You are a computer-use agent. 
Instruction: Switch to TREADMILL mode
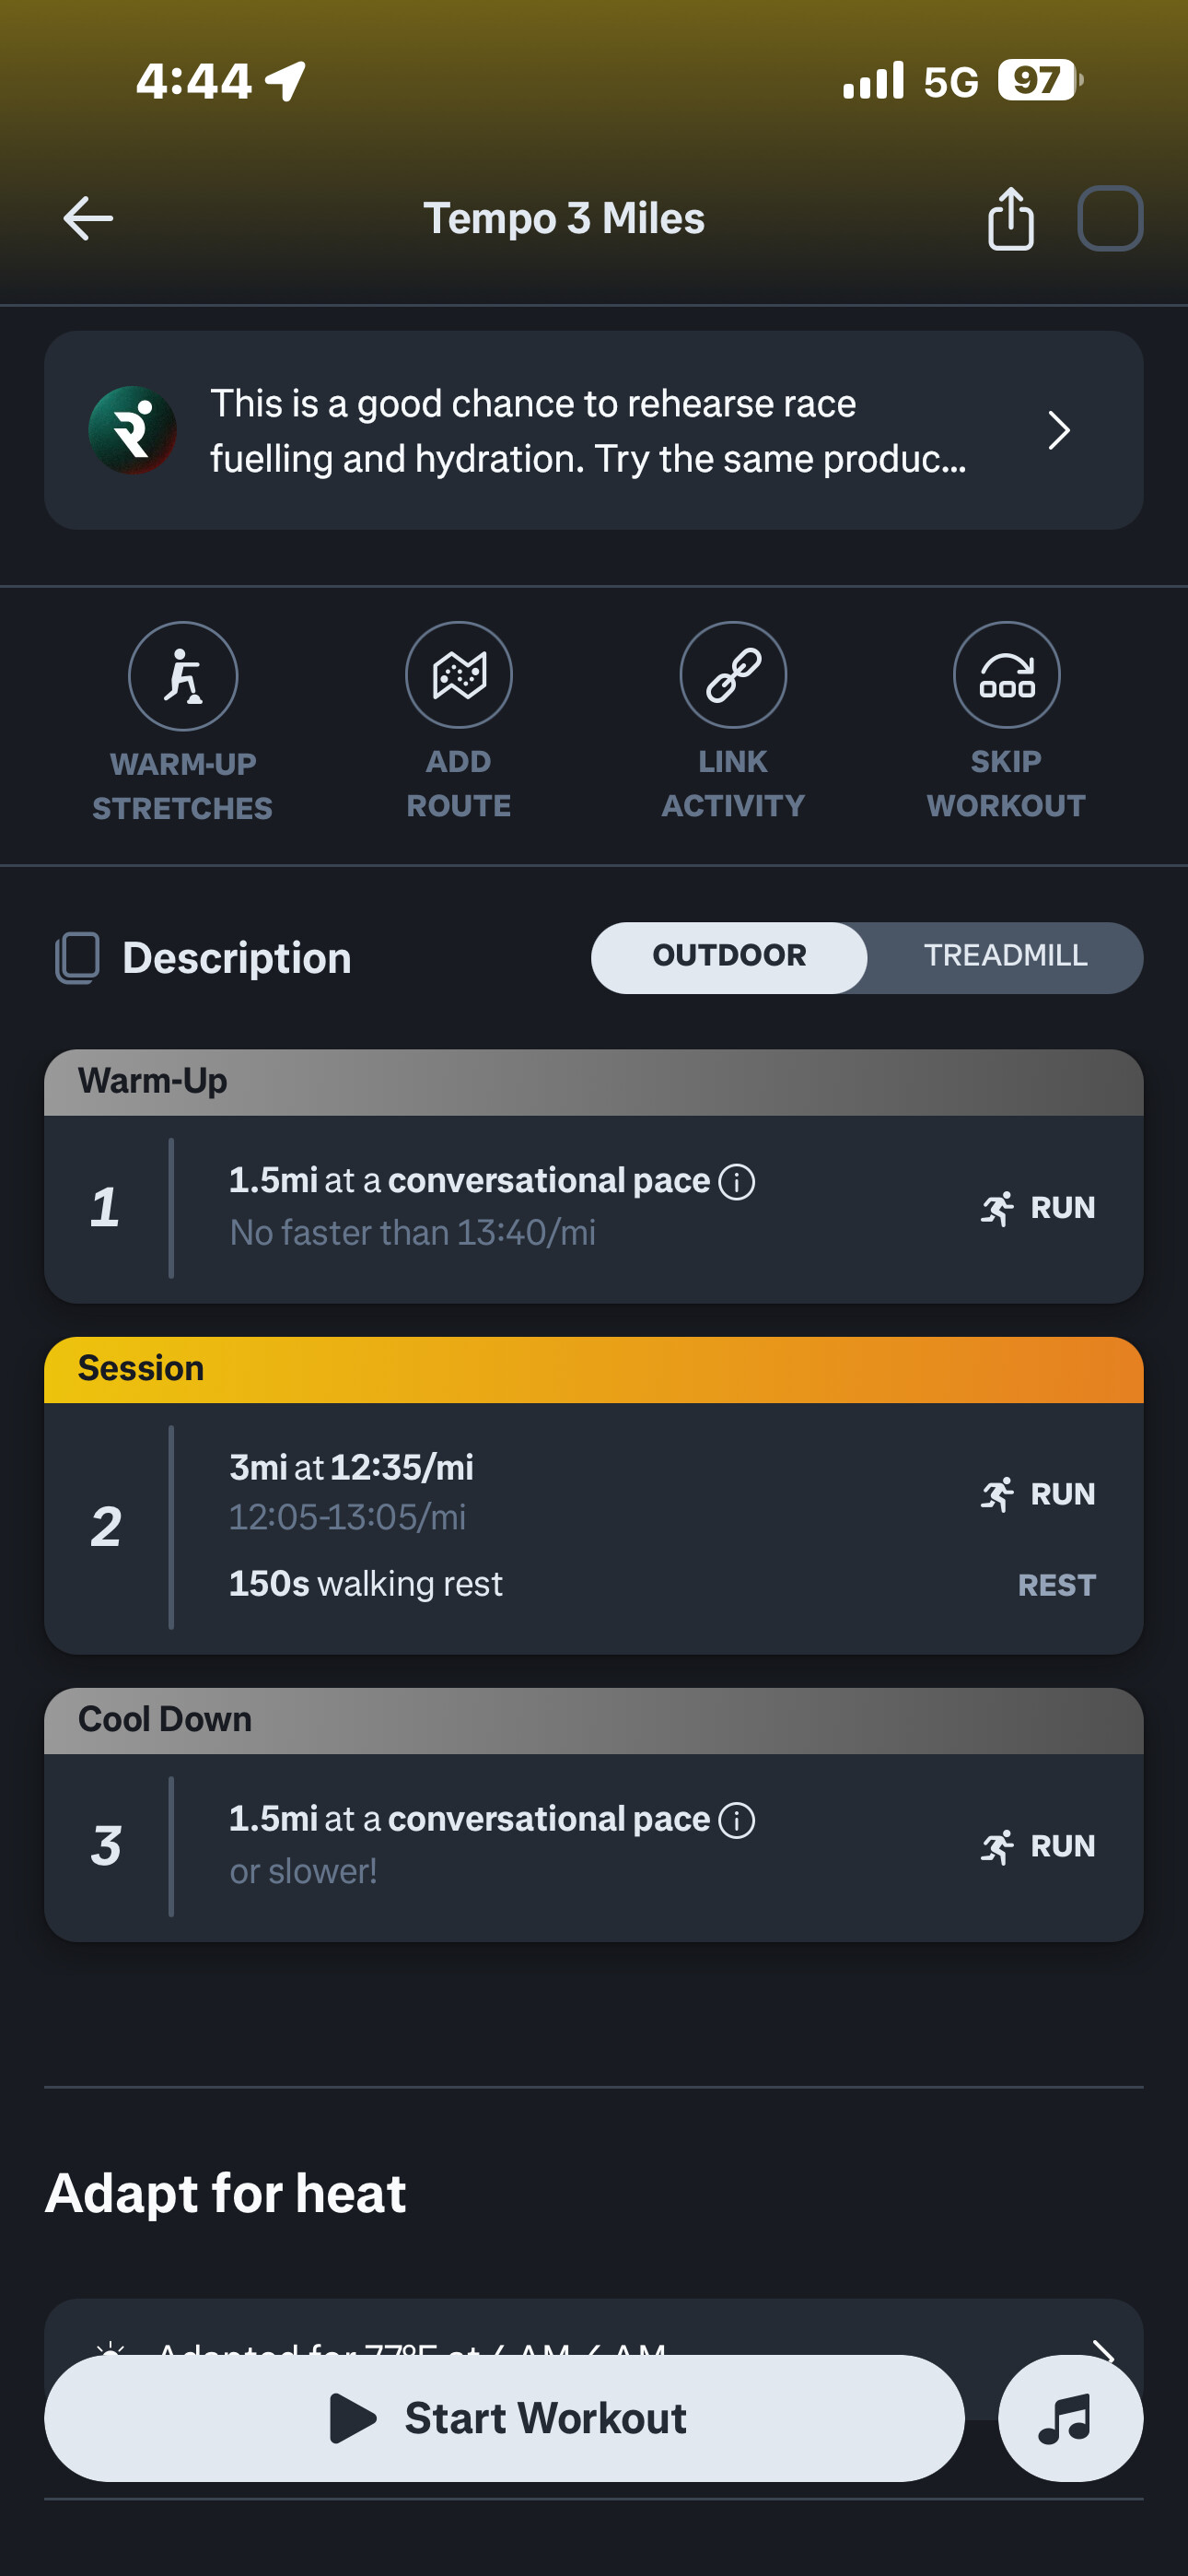1005,957
